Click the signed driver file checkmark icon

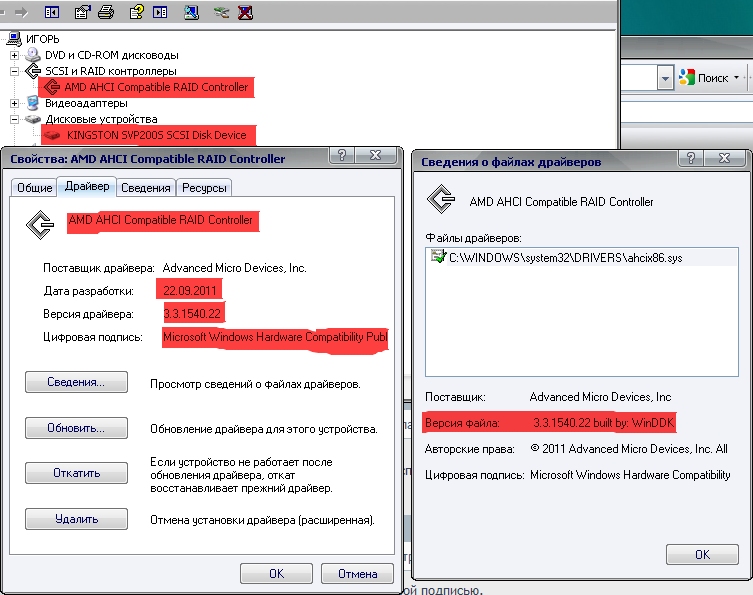[438, 256]
